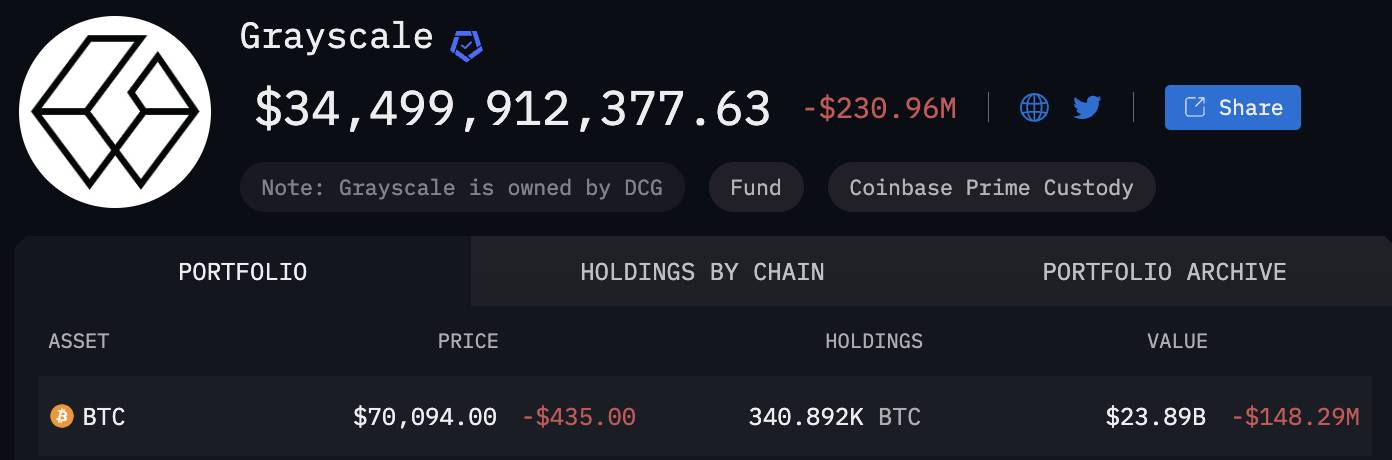Sort by the ASSET column header
Screen dimensions: 1392x460
[79, 341]
